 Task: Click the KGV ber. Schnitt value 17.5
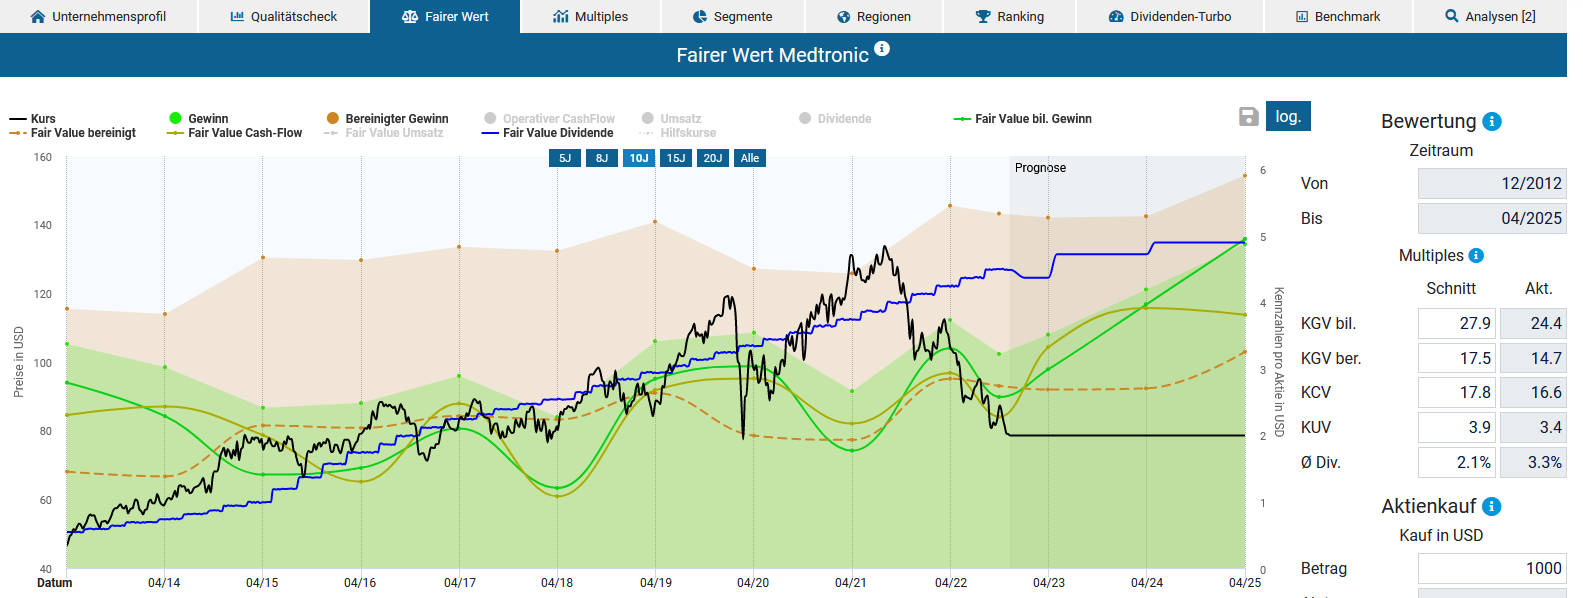point(1457,358)
